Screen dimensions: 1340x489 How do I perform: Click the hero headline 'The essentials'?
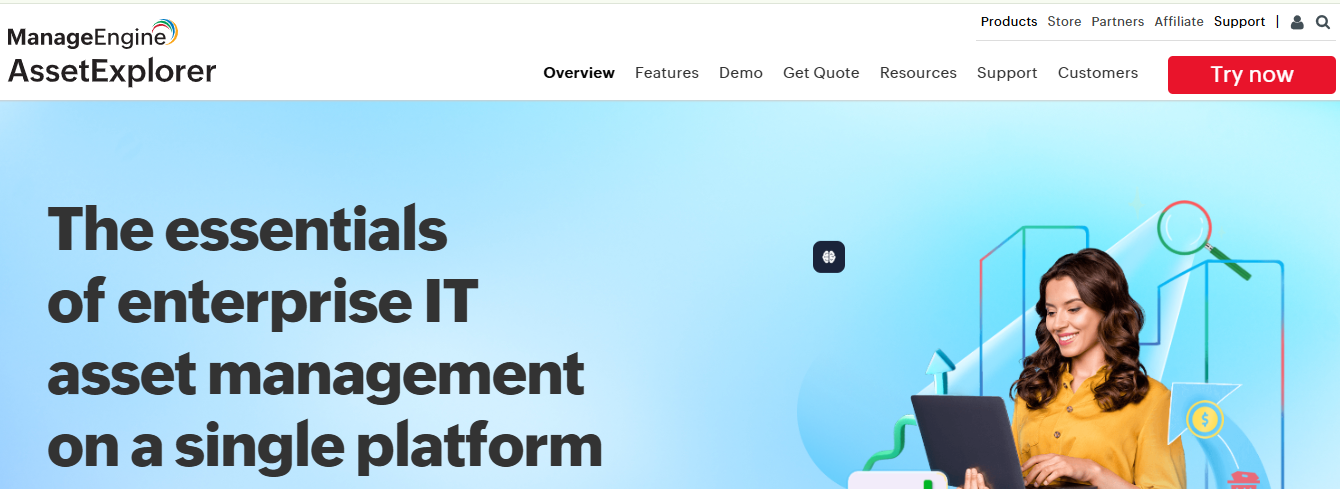247,228
